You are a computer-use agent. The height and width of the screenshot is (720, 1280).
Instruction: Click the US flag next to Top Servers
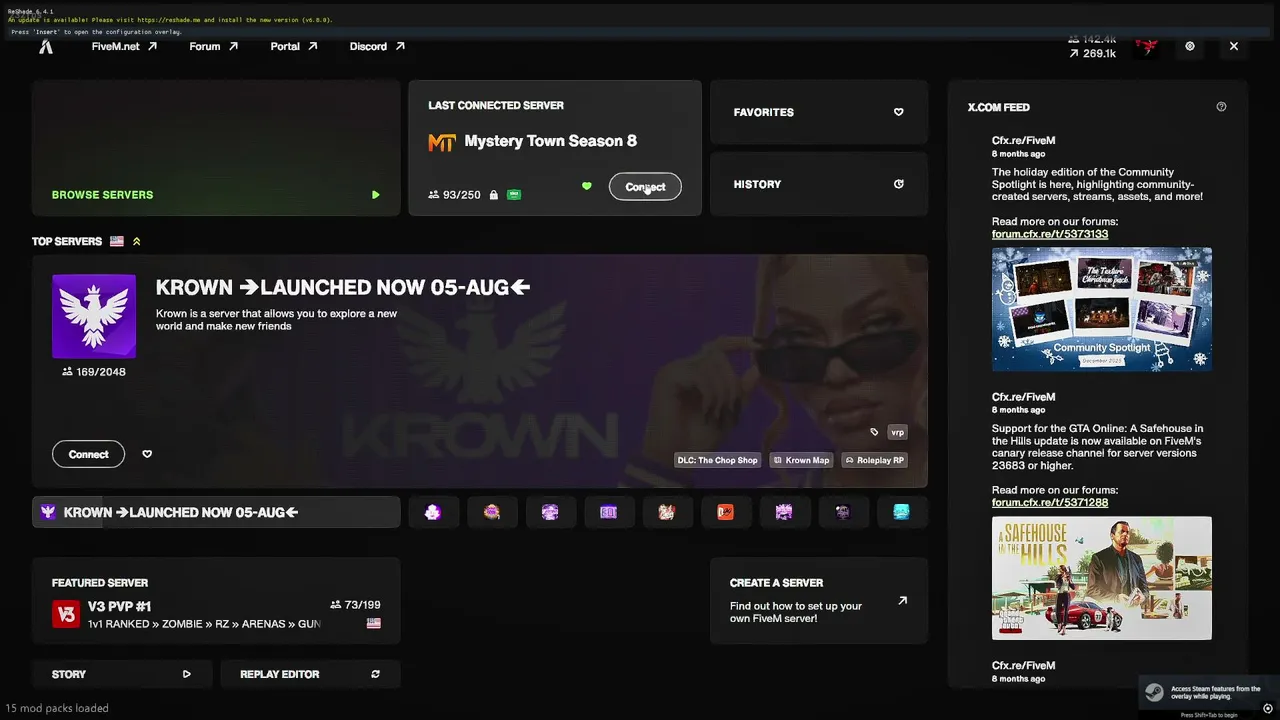117,241
